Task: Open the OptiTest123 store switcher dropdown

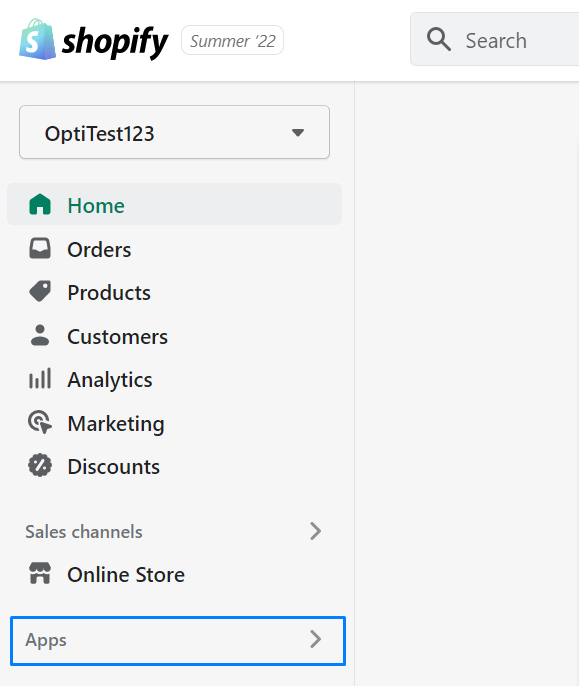Action: pyautogui.click(x=174, y=132)
